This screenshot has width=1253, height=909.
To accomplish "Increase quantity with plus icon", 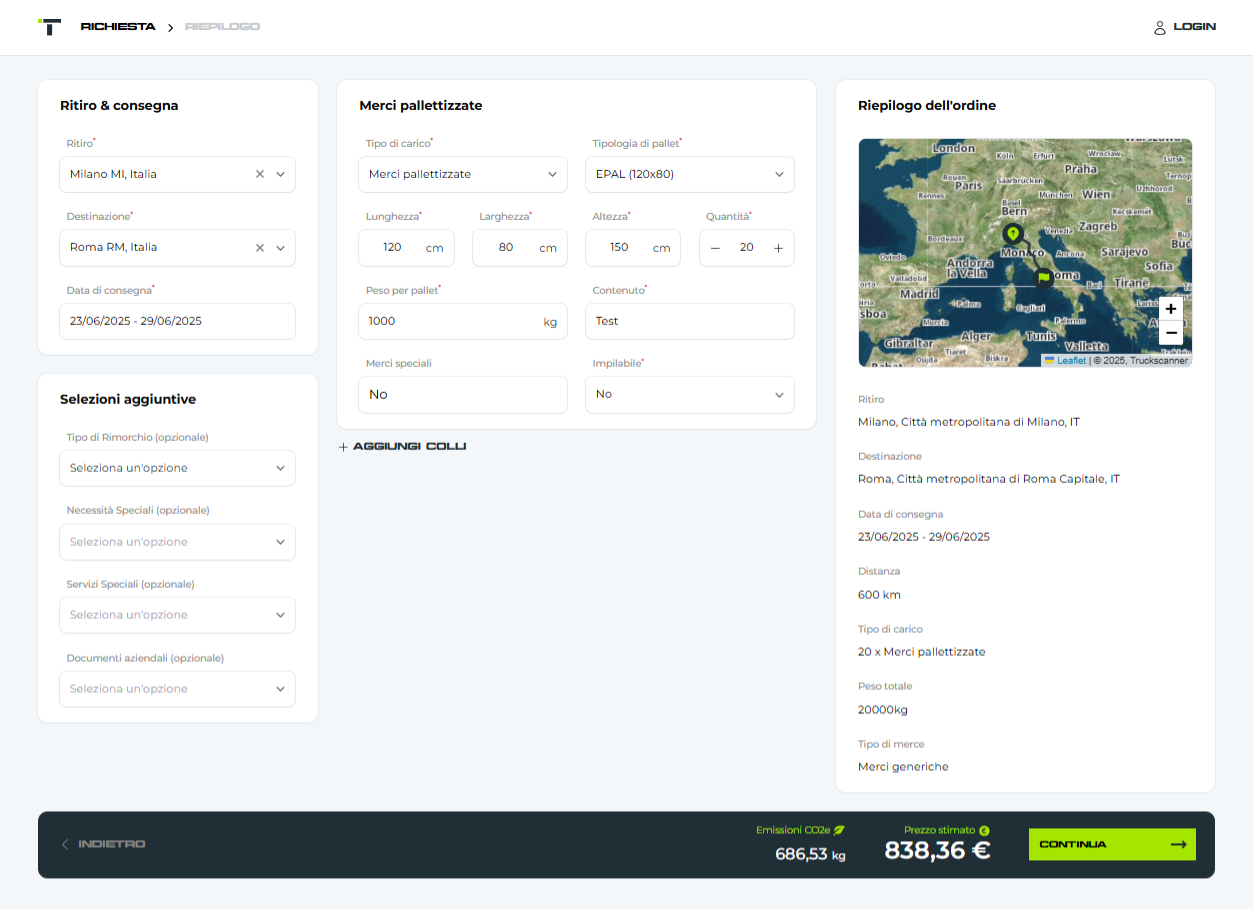I will click(x=778, y=248).
